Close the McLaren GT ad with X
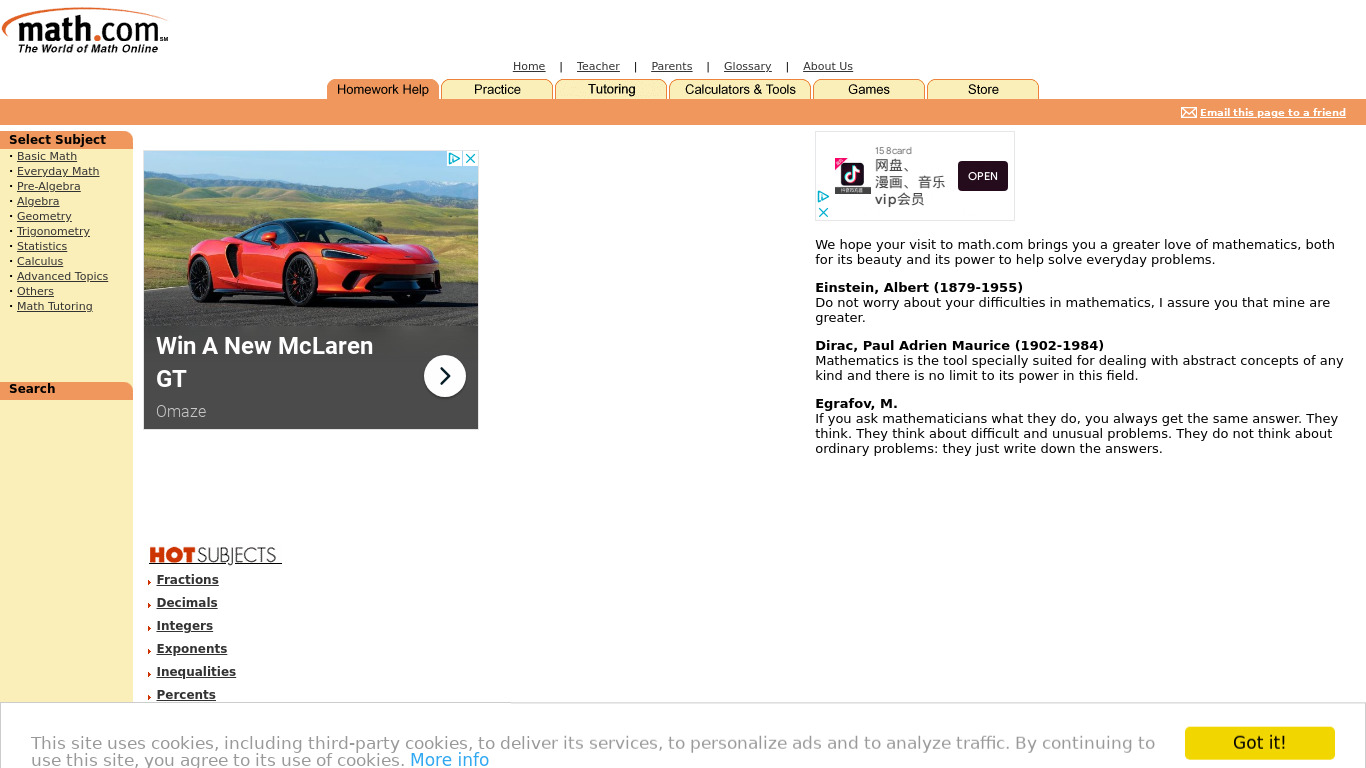Viewport: 1366px width, 768px height. [470, 159]
